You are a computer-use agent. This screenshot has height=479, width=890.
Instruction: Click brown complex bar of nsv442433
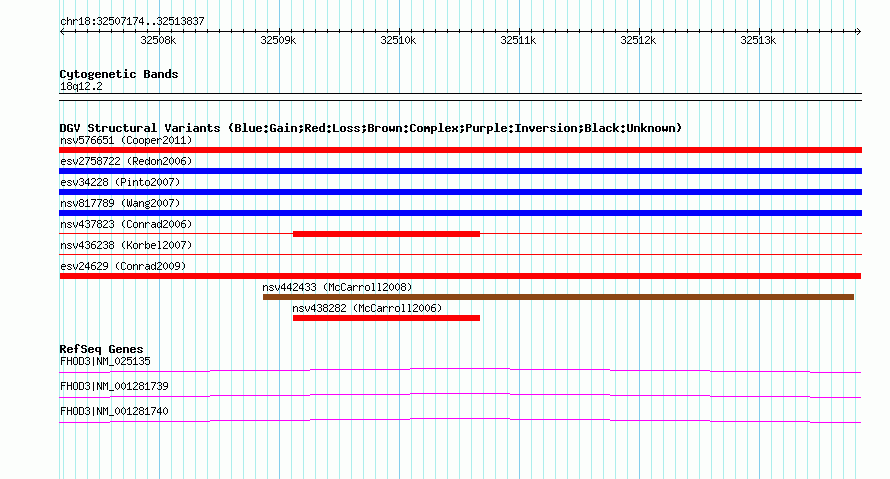(559, 297)
